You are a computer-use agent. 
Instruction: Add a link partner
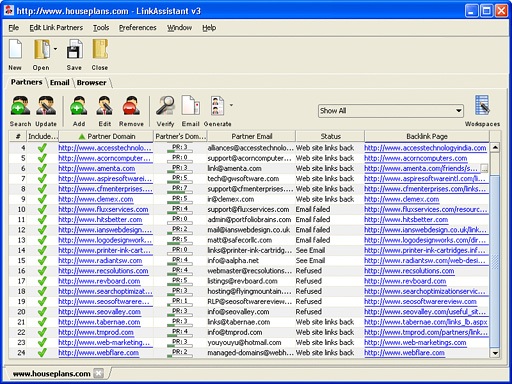click(x=79, y=111)
